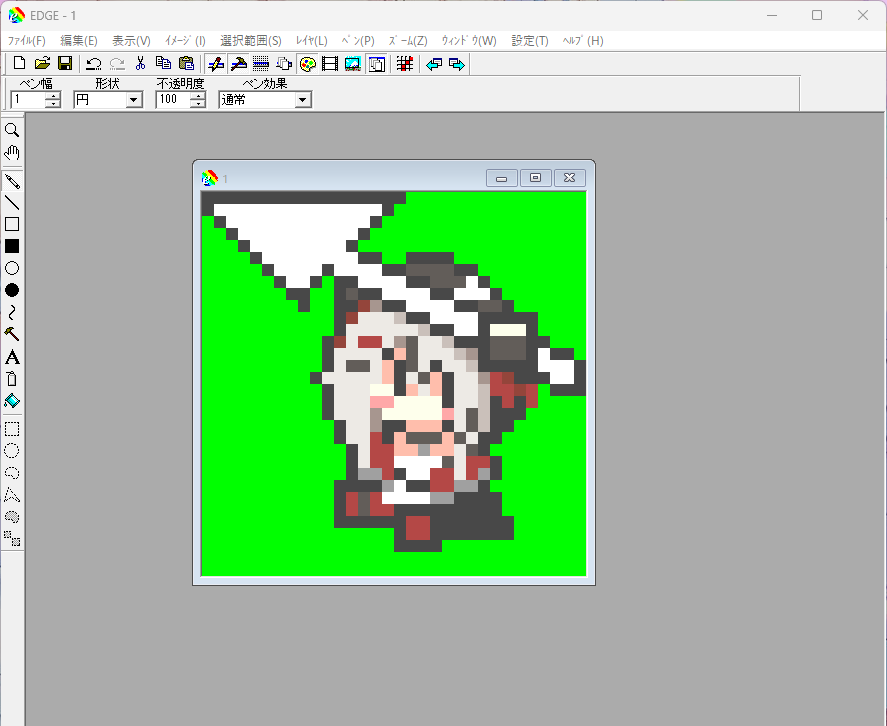Select the outlined rectangle tool
The width and height of the screenshot is (887, 726).
pyautogui.click(x=12, y=224)
